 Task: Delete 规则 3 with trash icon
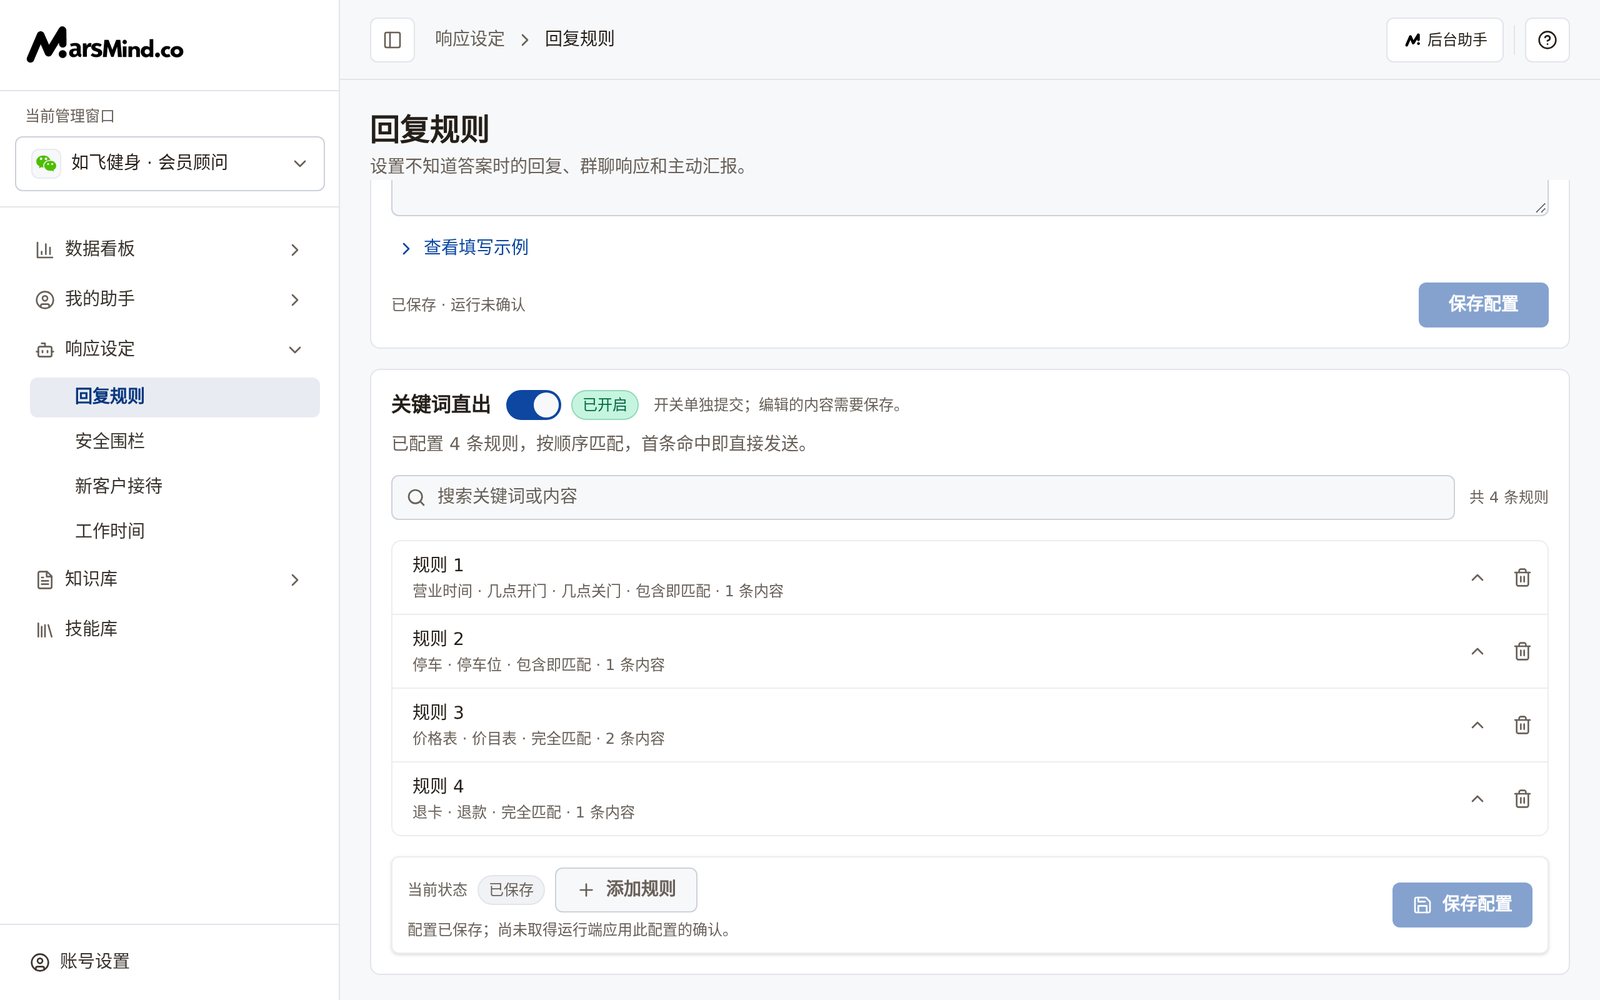point(1522,726)
